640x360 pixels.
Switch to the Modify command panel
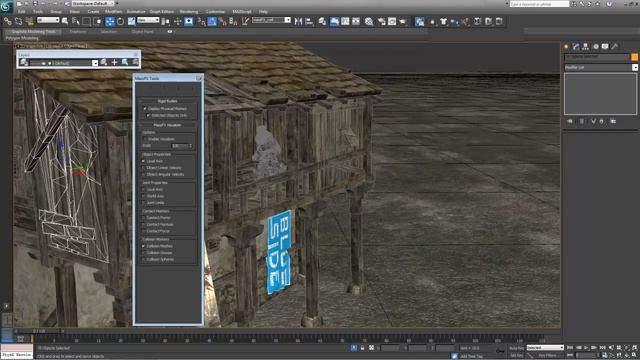tap(576, 47)
